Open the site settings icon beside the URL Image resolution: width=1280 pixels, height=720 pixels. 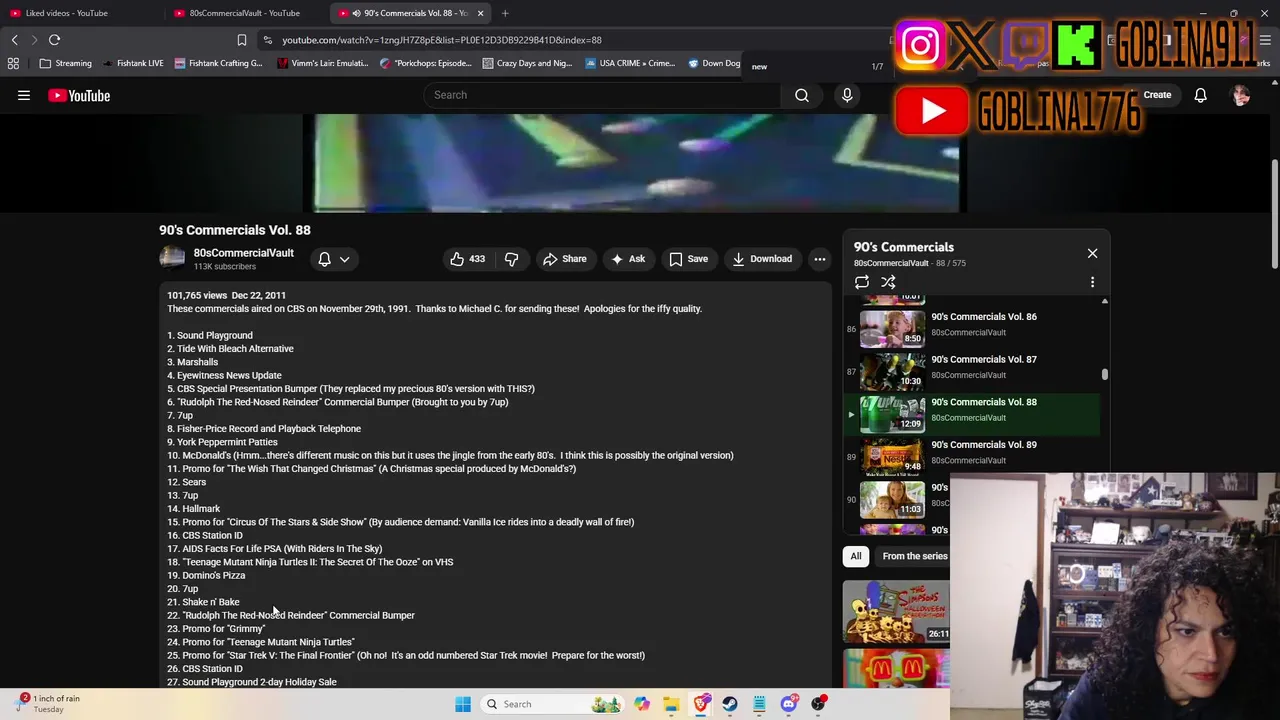click(x=267, y=40)
